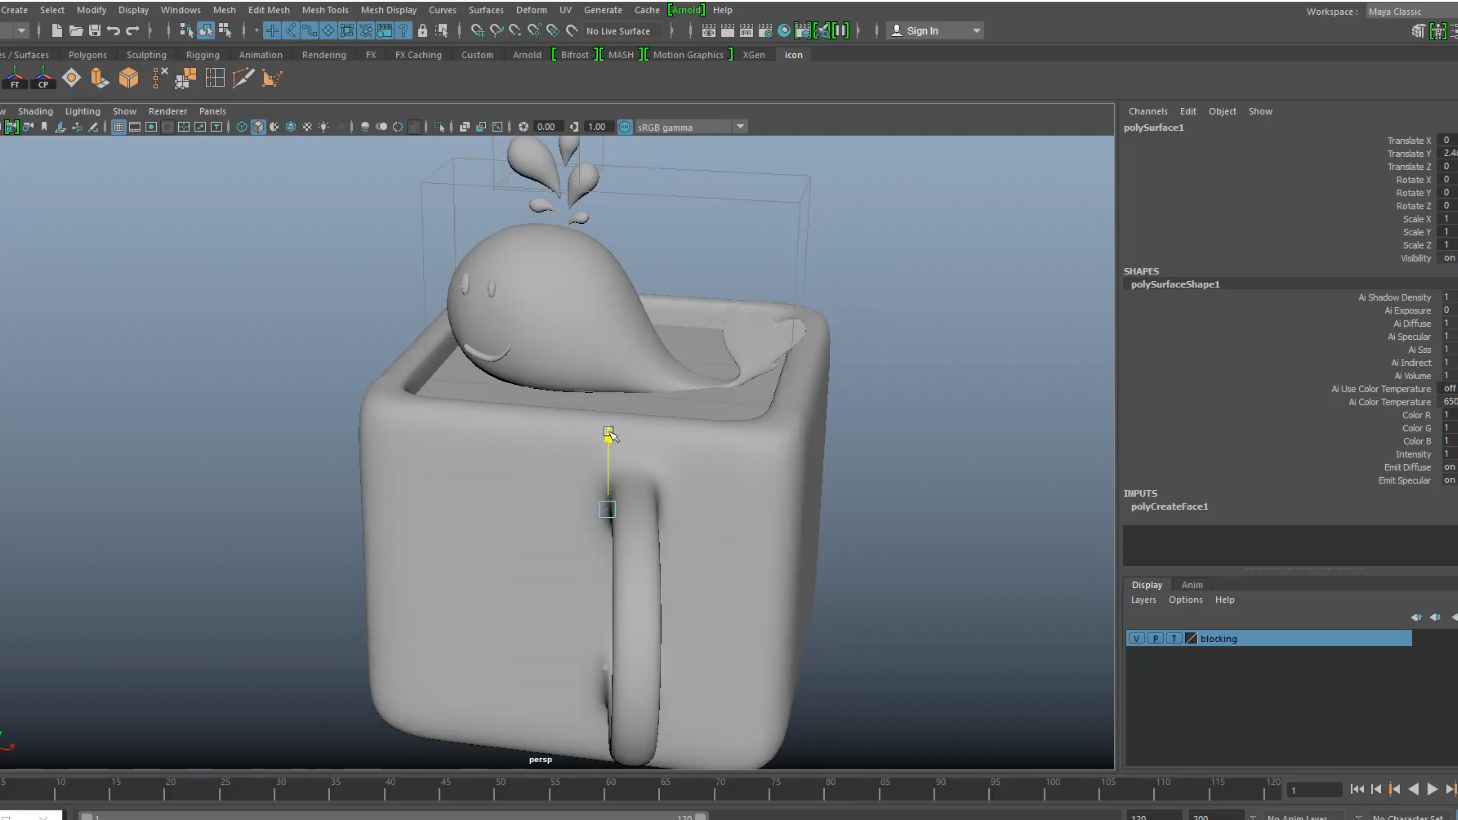This screenshot has width=1458, height=820.
Task: Click the current frame number field
Action: click(x=1313, y=790)
